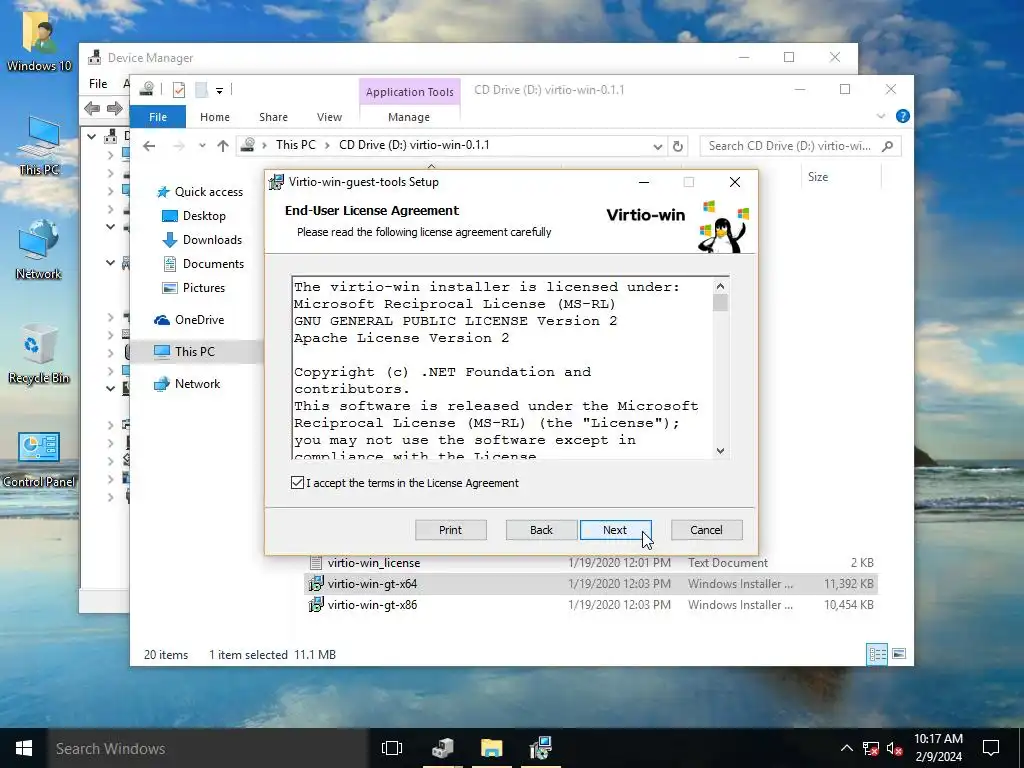This screenshot has width=1024, height=768.
Task: Open the Share ribbon tab
Action: tap(273, 117)
